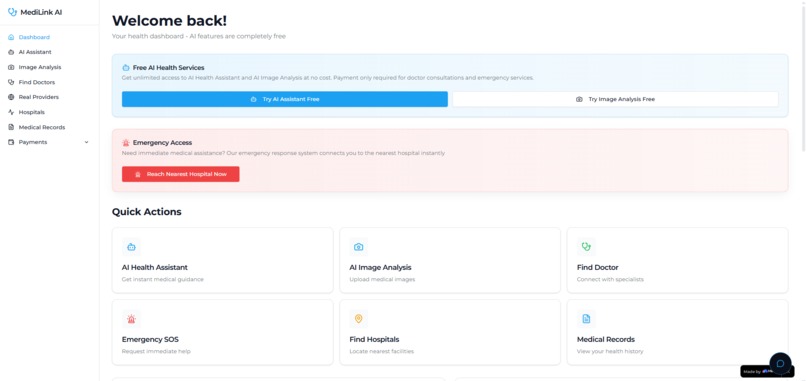Open Medical Records in the sidebar
806x381 pixels.
(x=49, y=127)
